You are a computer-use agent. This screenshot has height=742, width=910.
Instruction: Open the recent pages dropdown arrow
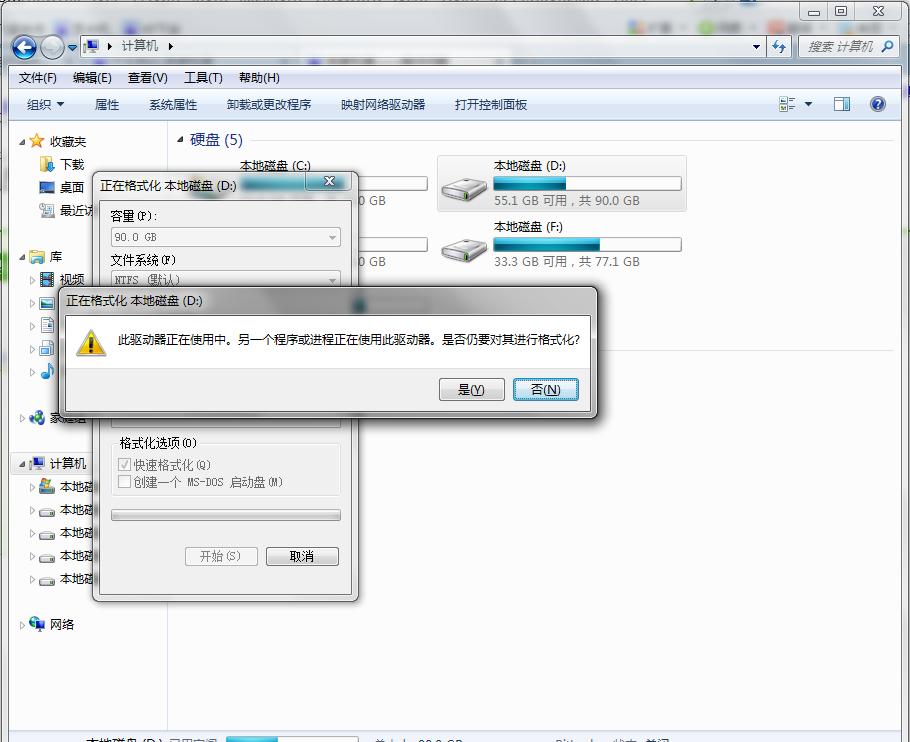pos(72,48)
